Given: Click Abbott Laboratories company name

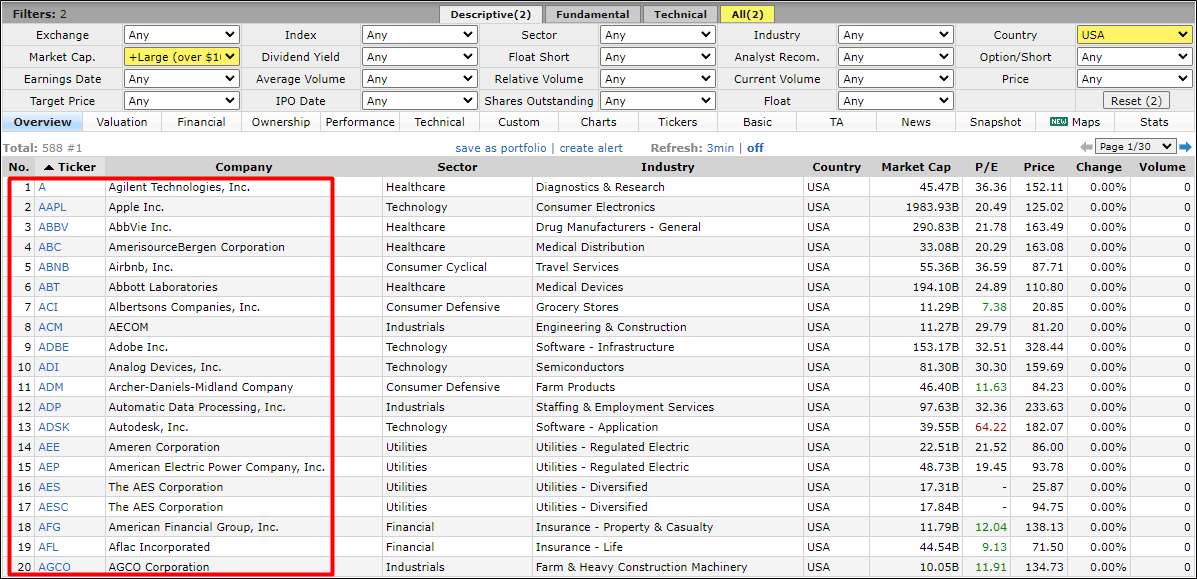Looking at the screenshot, I should coord(163,287).
